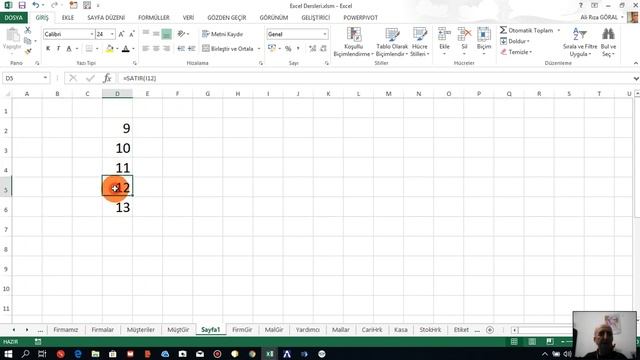The width and height of the screenshot is (640, 360).
Task: Click the Cut scissors icon
Action: pos(28,31)
